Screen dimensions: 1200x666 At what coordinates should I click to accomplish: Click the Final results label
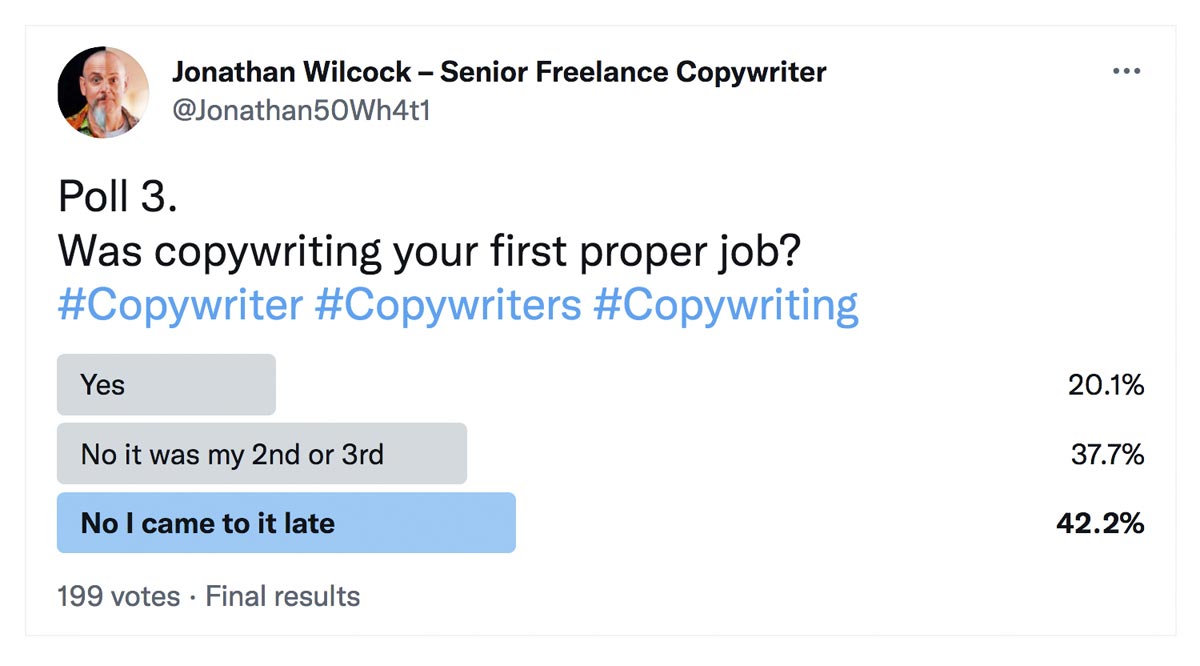tap(282, 597)
